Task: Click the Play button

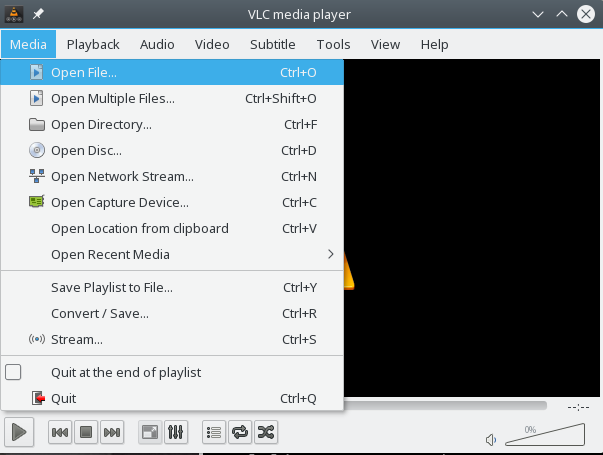Action: click(x=19, y=432)
